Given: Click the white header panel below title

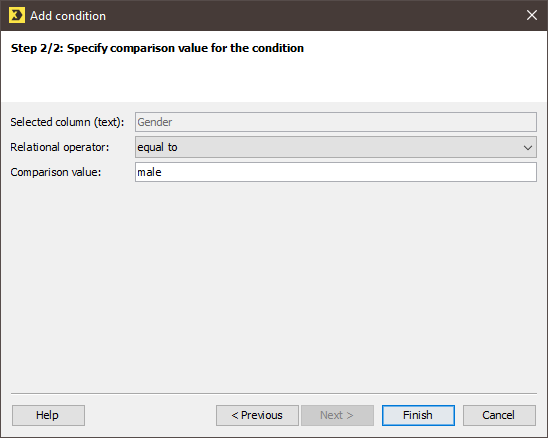Looking at the screenshot, I should 274,66.
